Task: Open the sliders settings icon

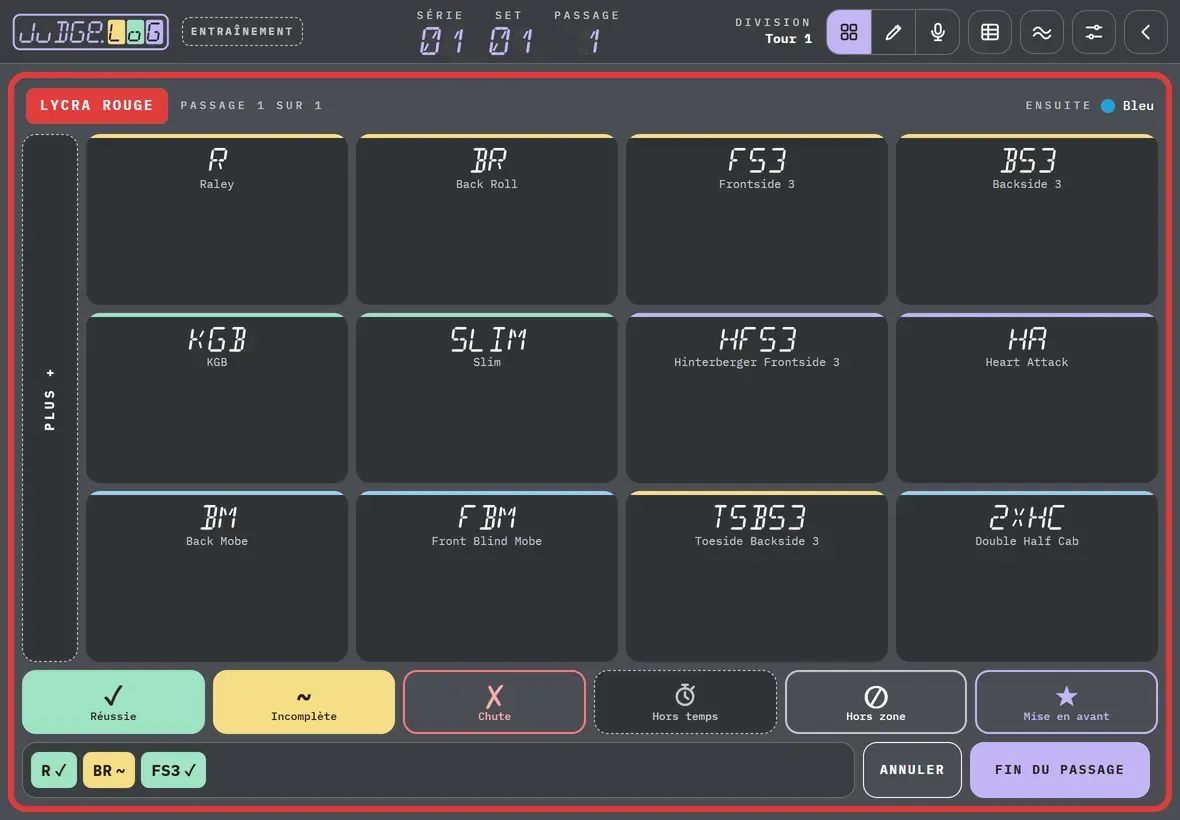Action: click(x=1093, y=32)
